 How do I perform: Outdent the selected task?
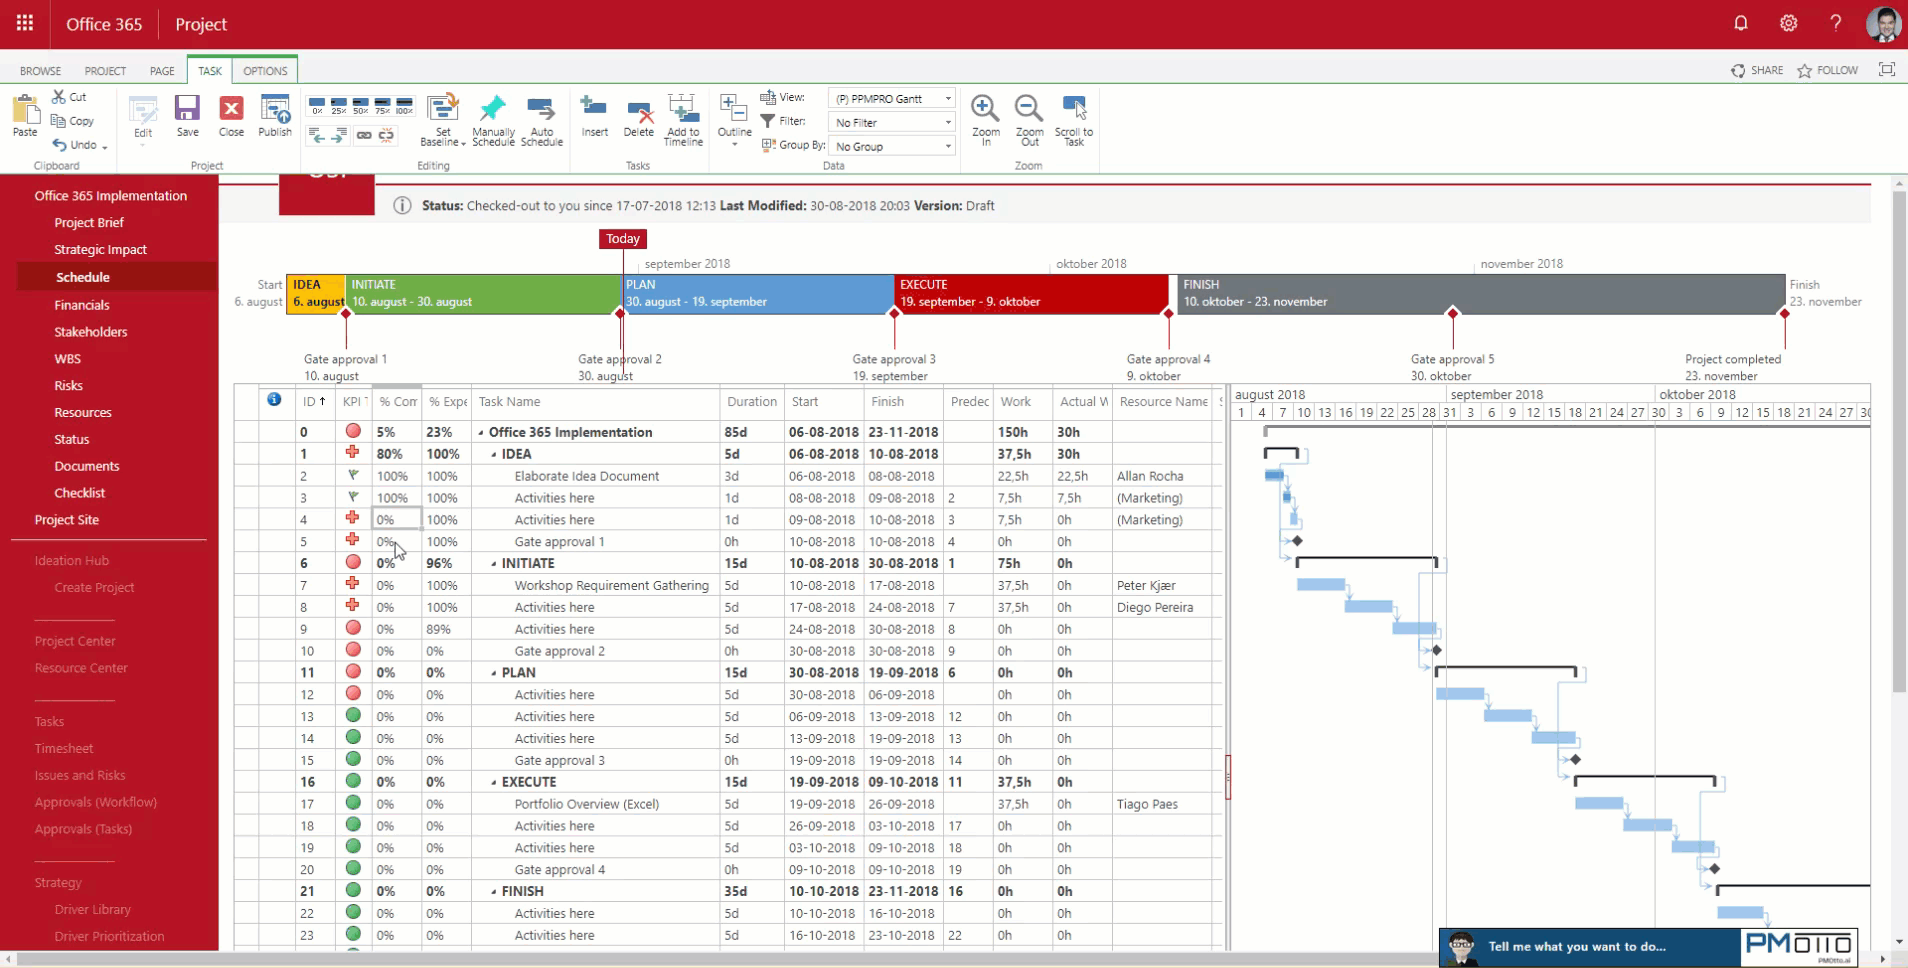[317, 135]
